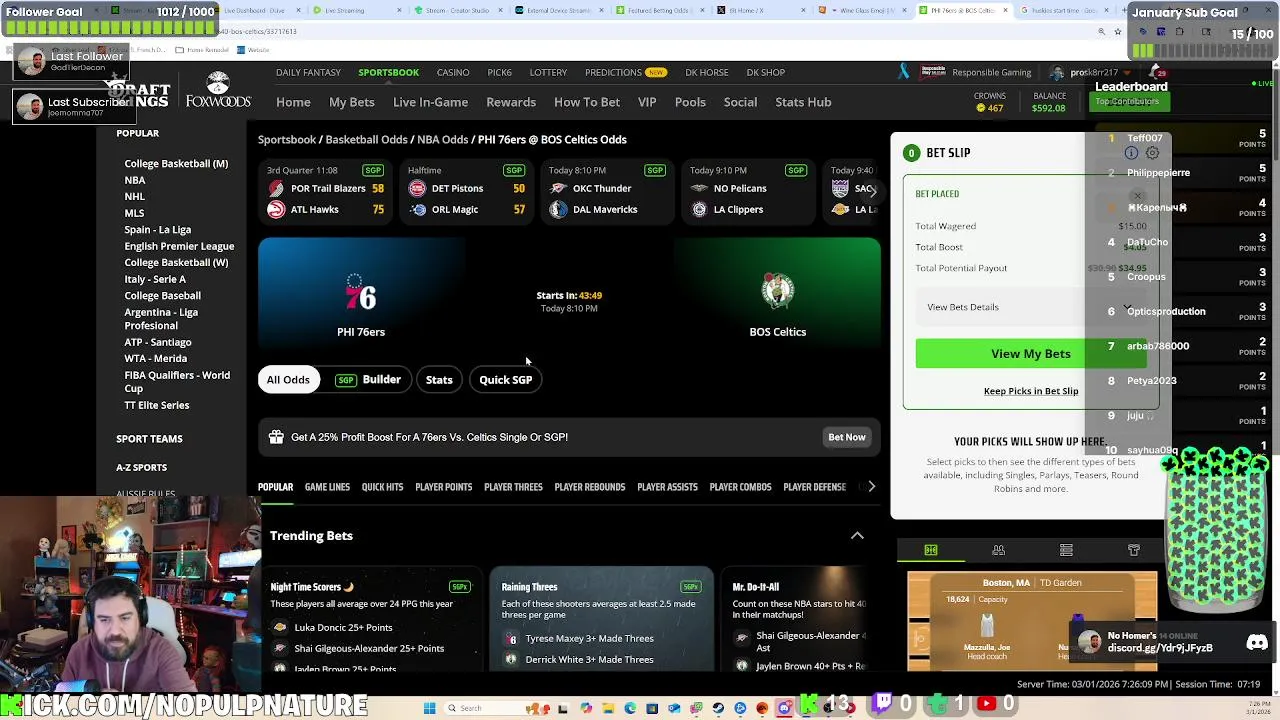Select English Premier League in sidebar
This screenshot has width=1280, height=720.
(x=179, y=246)
